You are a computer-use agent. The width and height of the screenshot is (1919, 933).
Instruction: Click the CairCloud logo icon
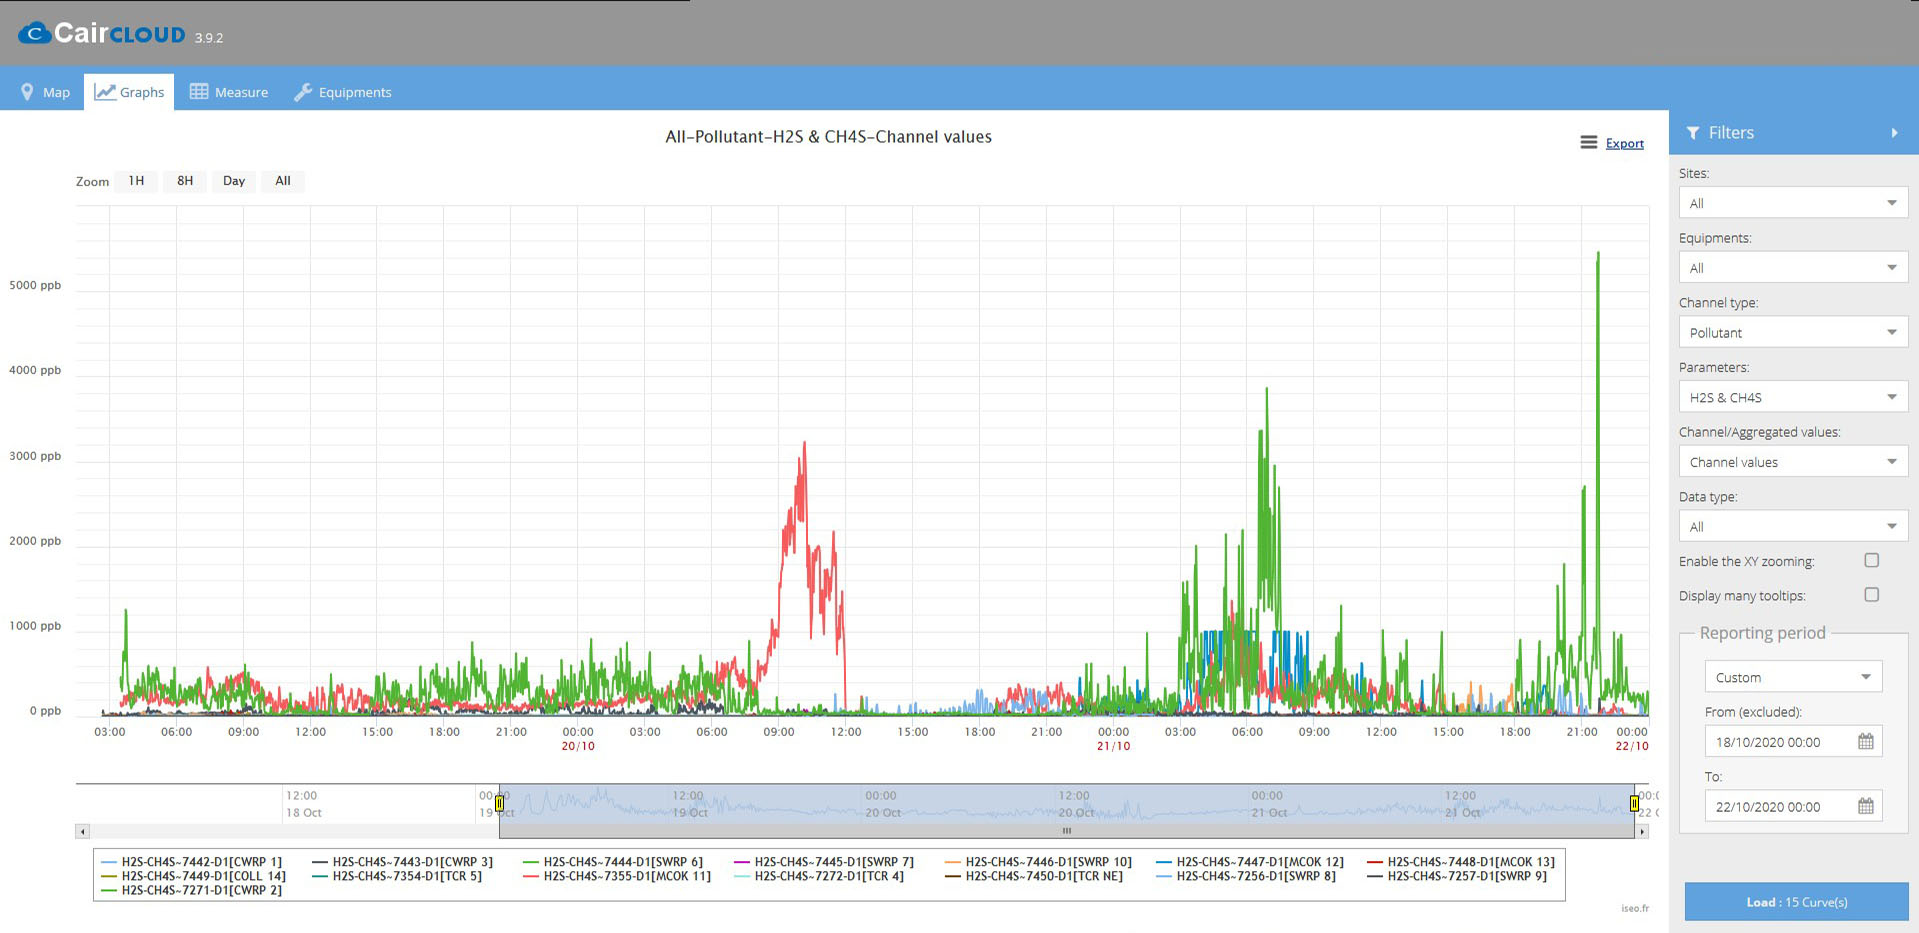pos(34,33)
